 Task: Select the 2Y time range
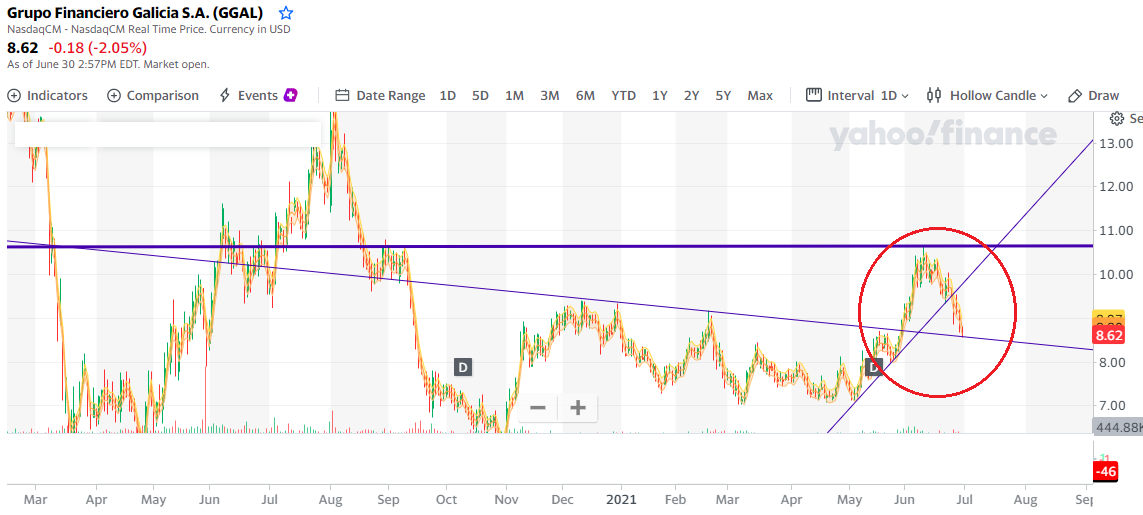point(691,96)
